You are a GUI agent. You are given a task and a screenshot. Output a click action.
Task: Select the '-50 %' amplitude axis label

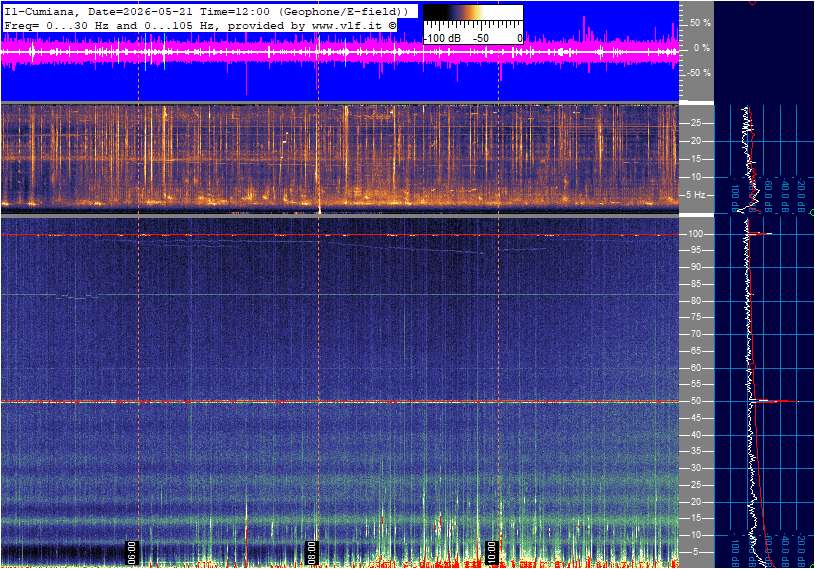tap(699, 73)
